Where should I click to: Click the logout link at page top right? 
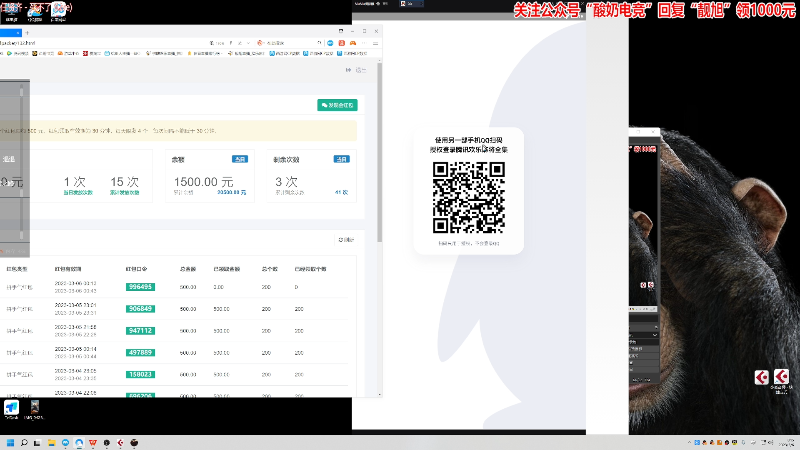(361, 70)
